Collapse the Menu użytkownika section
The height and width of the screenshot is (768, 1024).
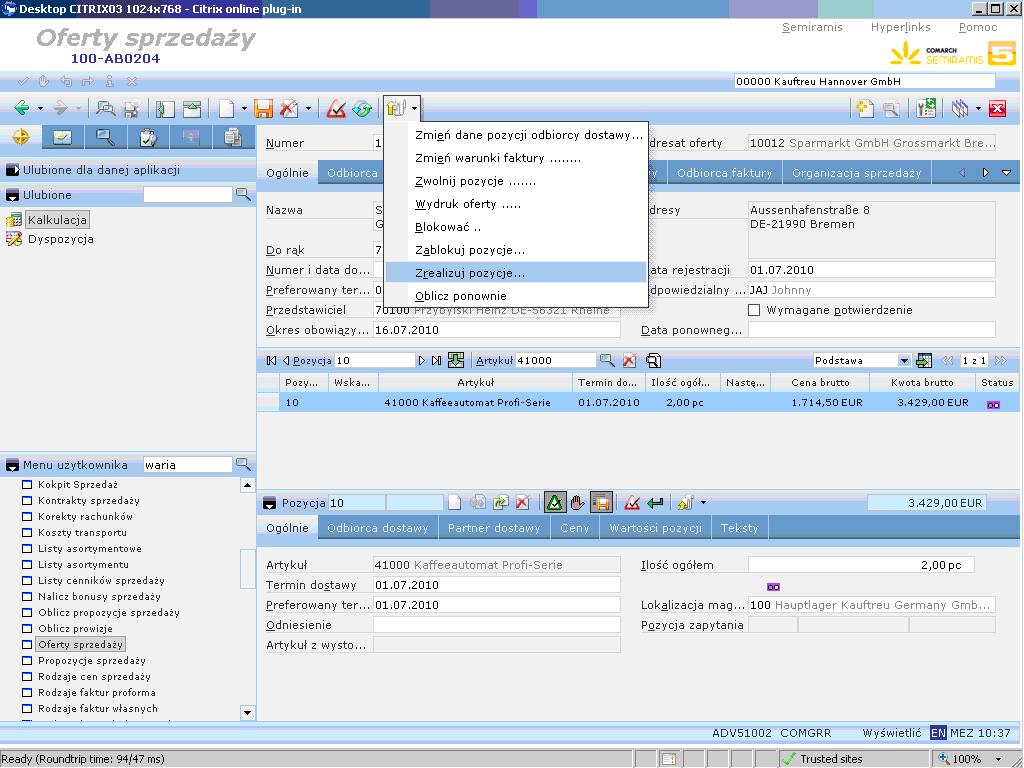12,466
